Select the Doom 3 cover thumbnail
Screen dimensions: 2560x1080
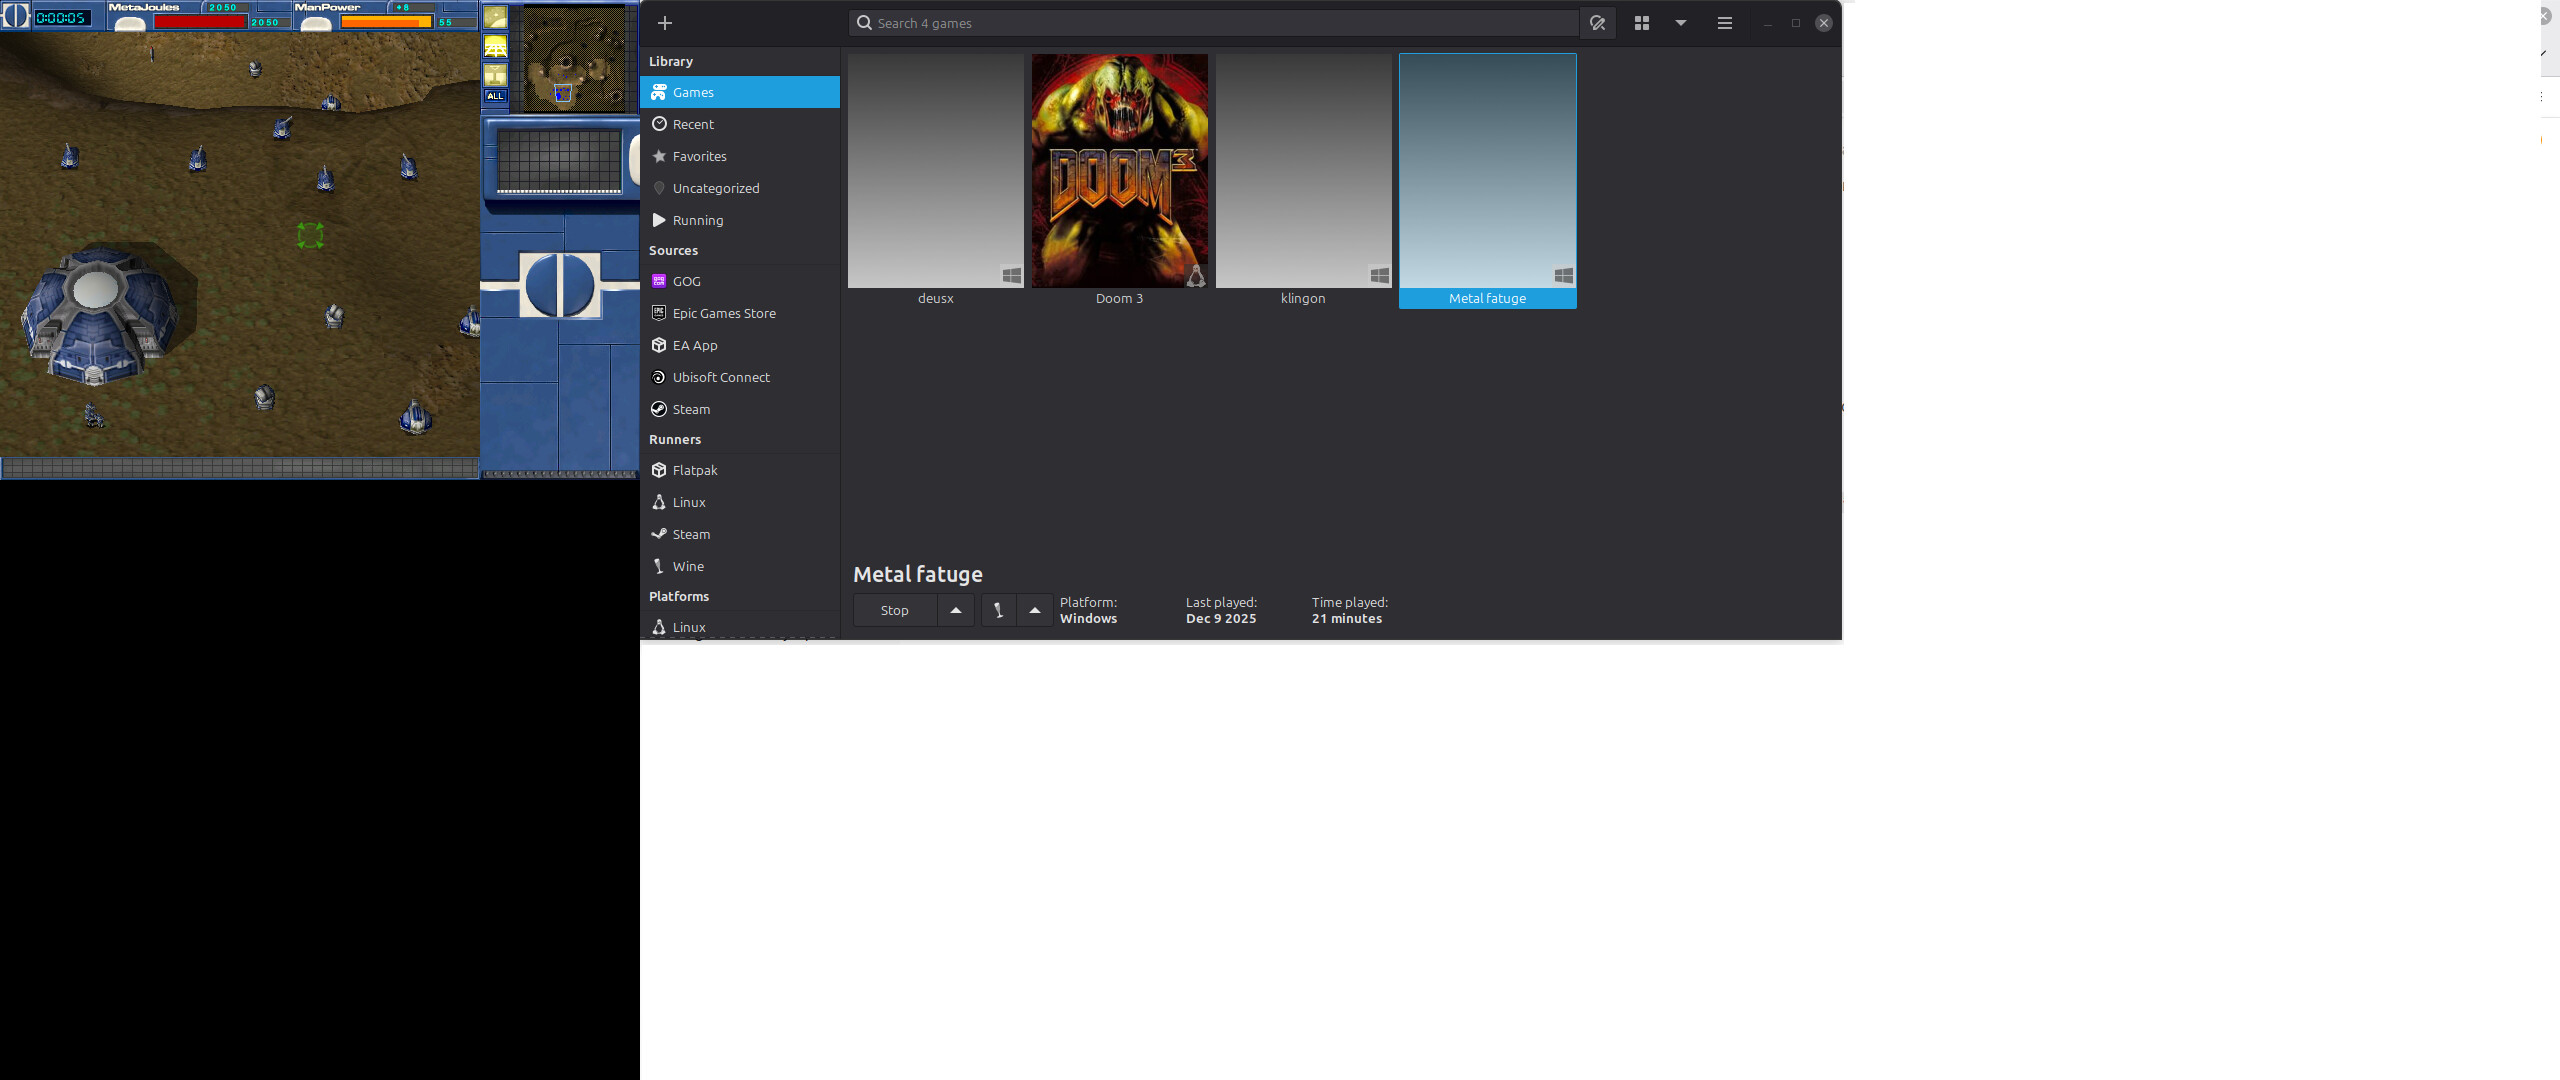[1119, 171]
